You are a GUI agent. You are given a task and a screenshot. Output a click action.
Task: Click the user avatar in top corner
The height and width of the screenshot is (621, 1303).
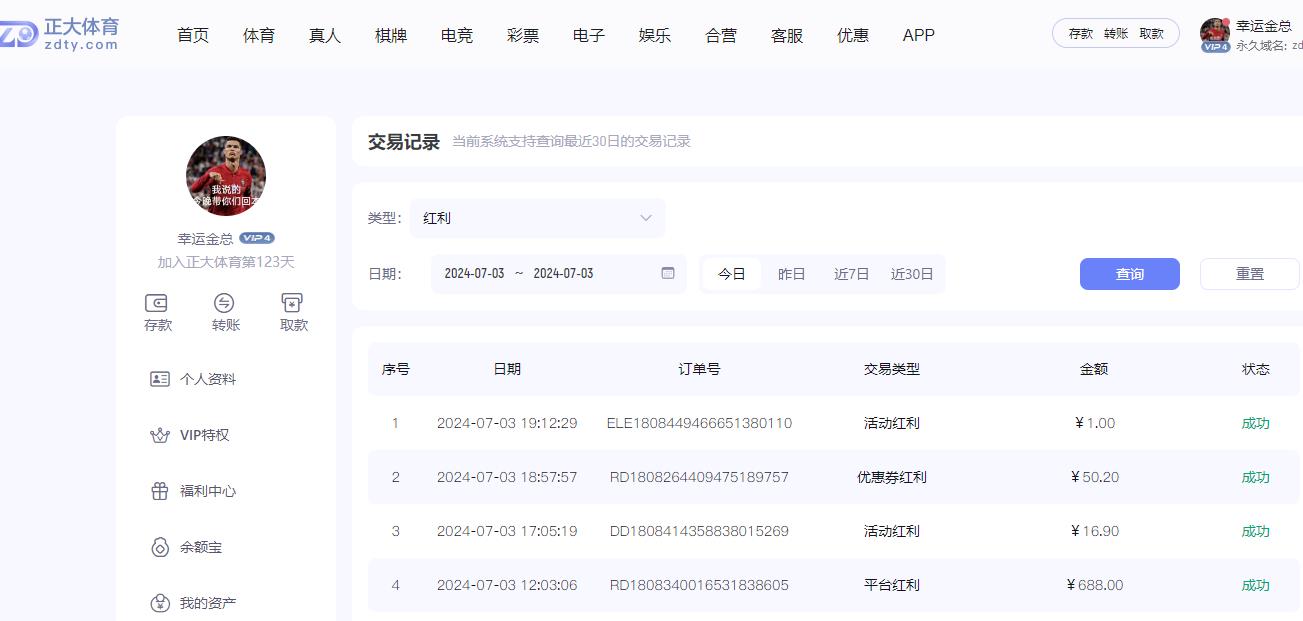[1213, 33]
